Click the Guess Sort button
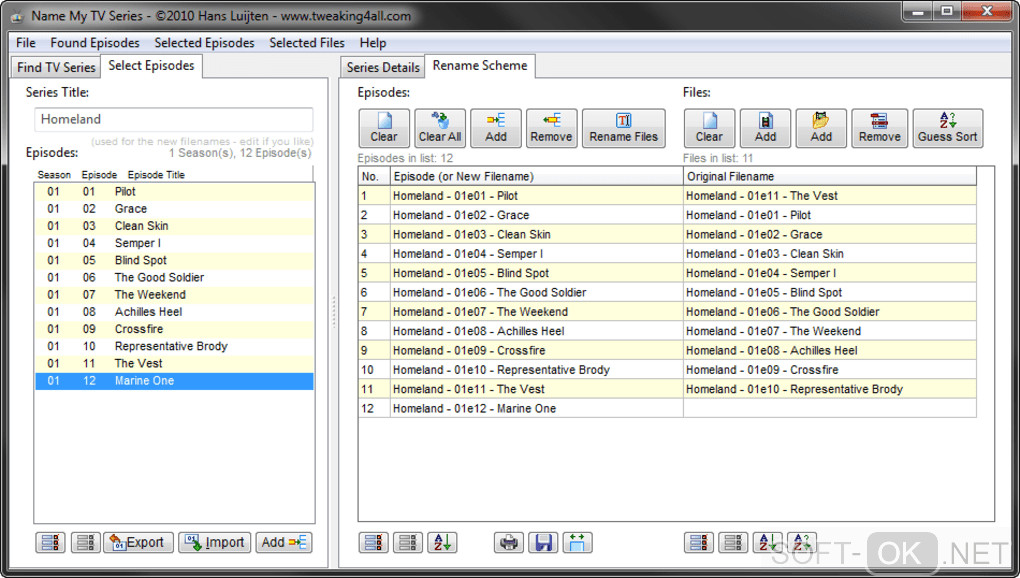The image size is (1020, 578). [948, 128]
